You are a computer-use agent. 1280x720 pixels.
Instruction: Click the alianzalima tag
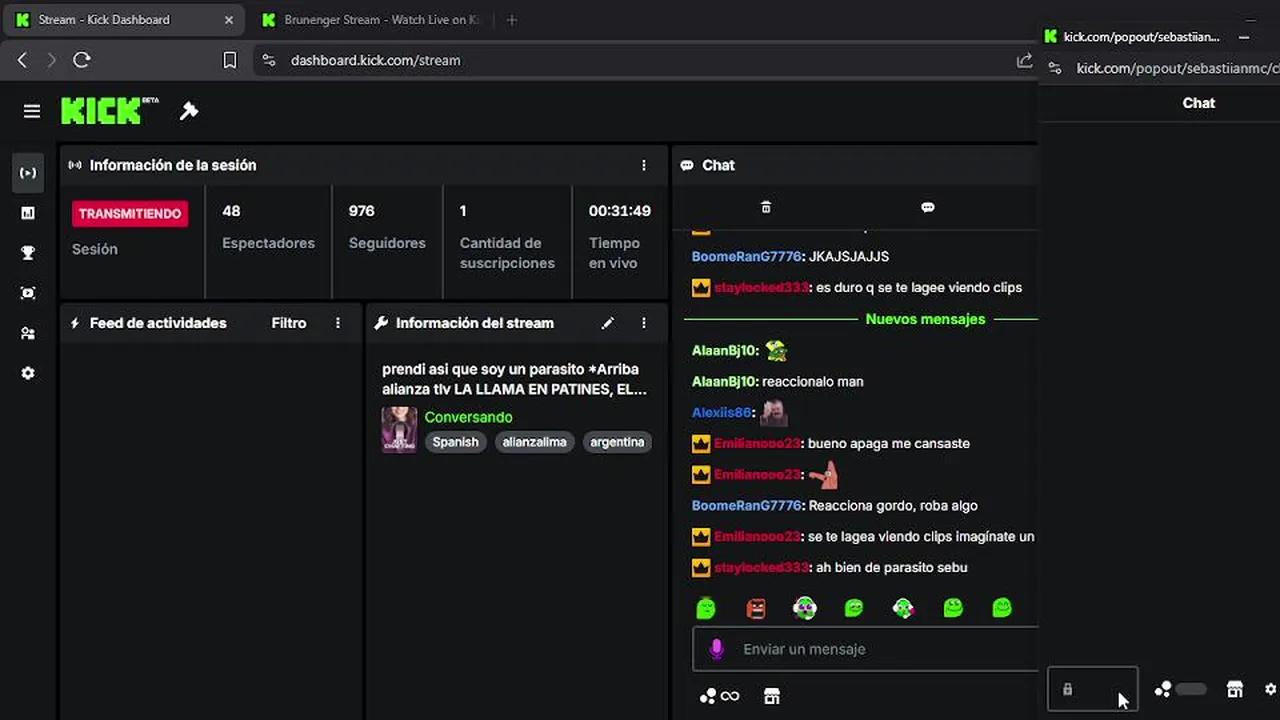tap(535, 442)
